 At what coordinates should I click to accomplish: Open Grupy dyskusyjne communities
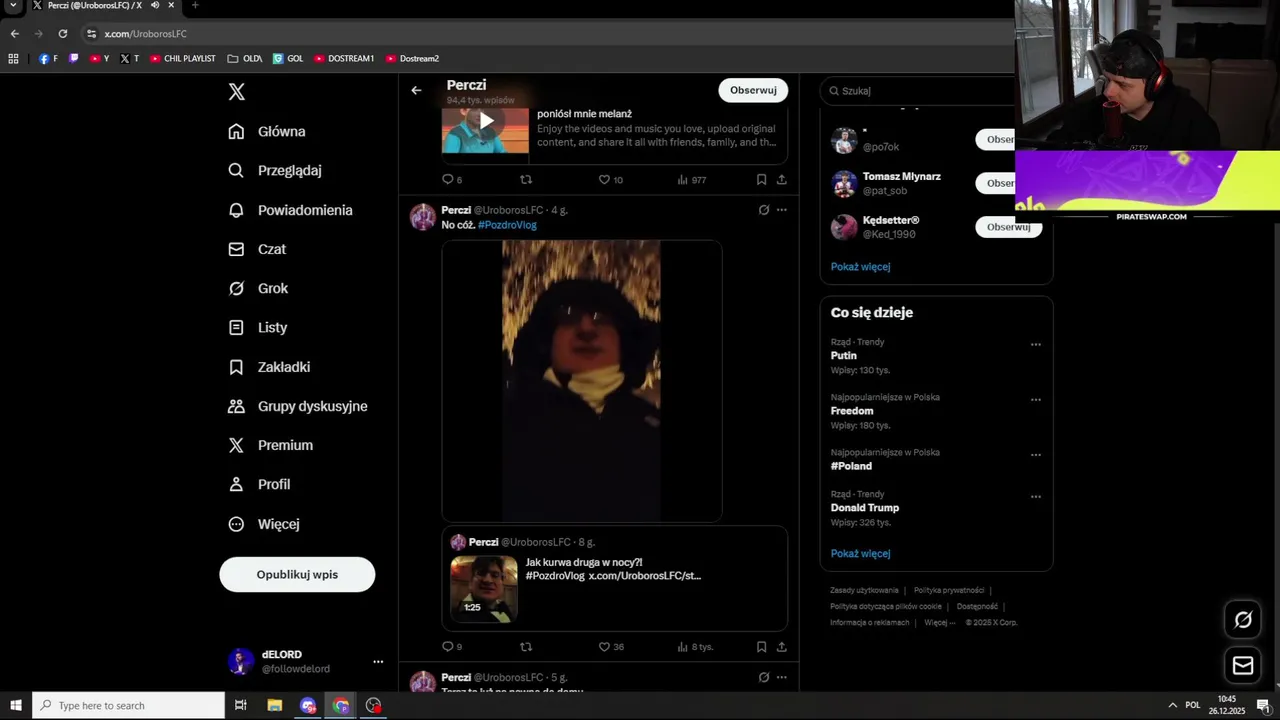click(x=298, y=406)
